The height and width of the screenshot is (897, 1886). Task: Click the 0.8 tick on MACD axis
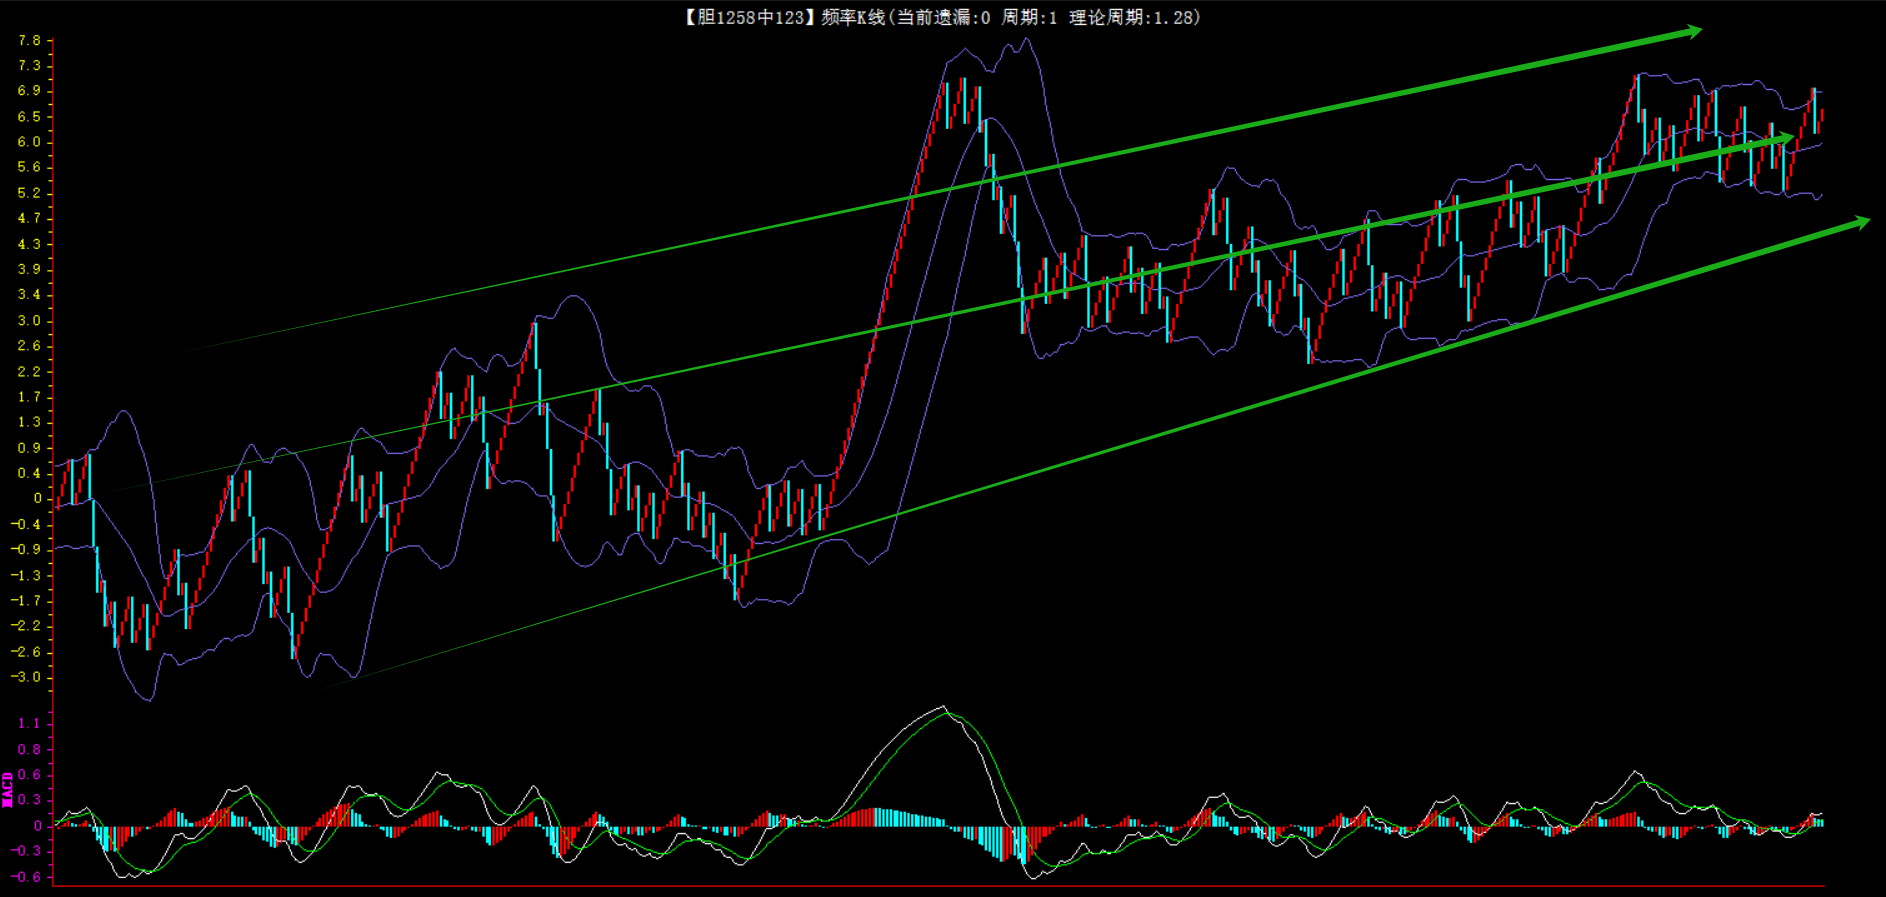tap(29, 749)
